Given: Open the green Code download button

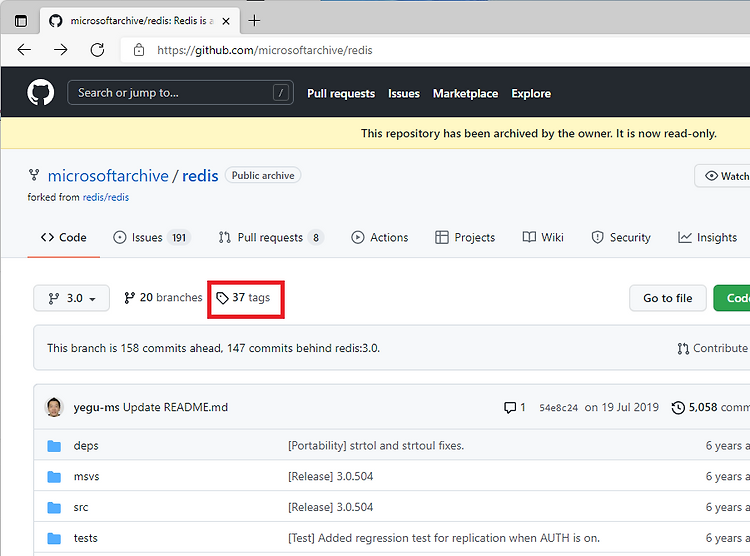Looking at the screenshot, I should pyautogui.click(x=732, y=298).
